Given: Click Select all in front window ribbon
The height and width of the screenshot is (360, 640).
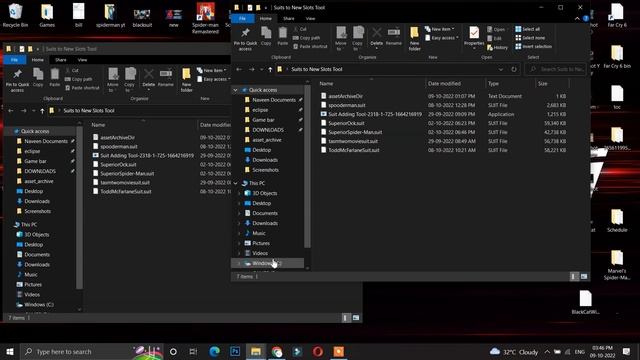Looking at the screenshot, I should [x=527, y=29].
